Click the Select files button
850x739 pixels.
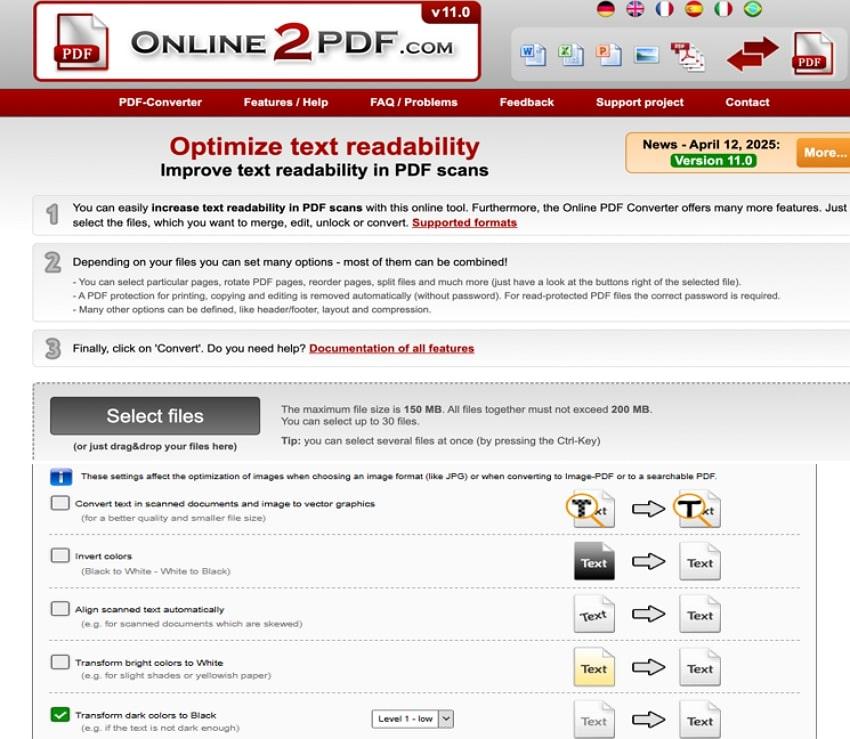tap(155, 416)
